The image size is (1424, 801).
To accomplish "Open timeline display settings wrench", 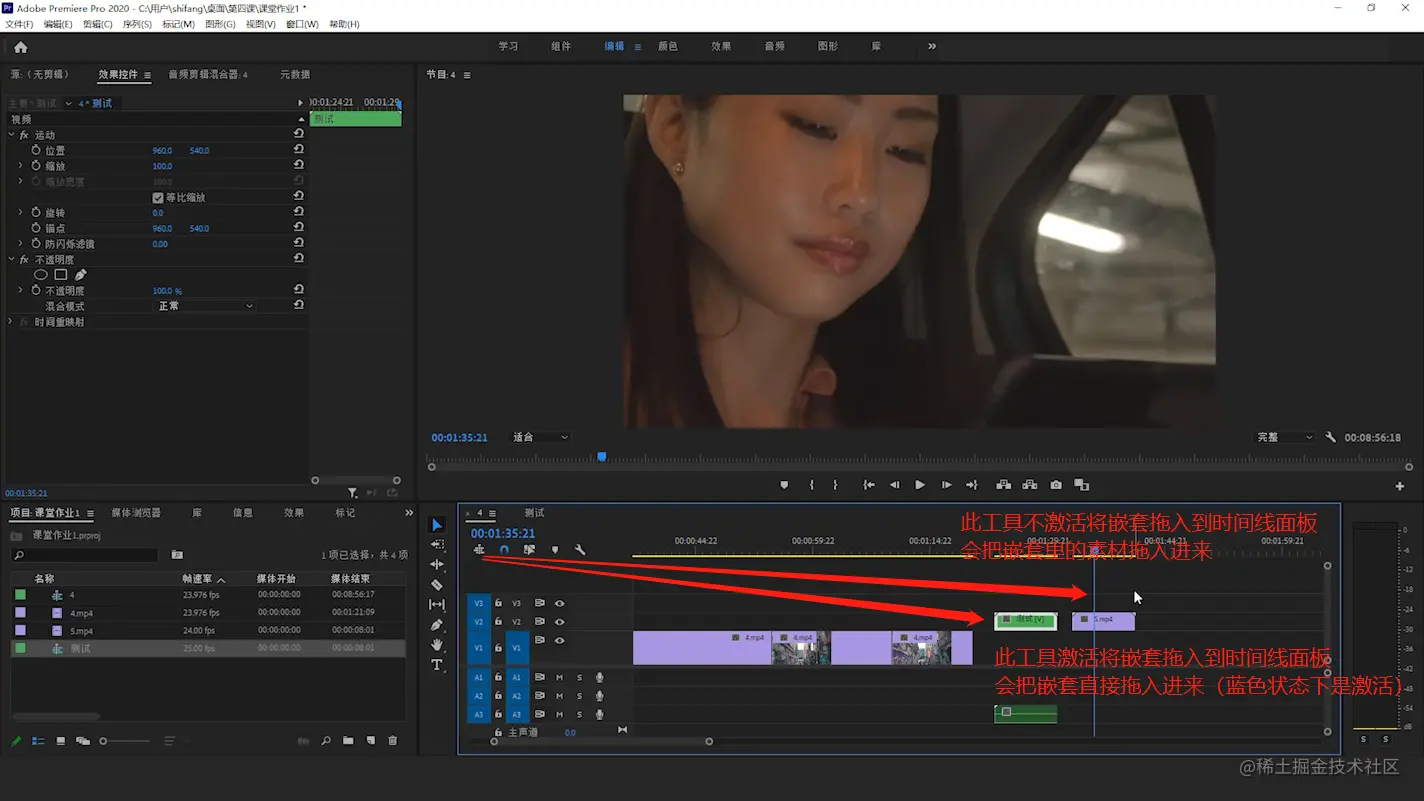I will [580, 550].
